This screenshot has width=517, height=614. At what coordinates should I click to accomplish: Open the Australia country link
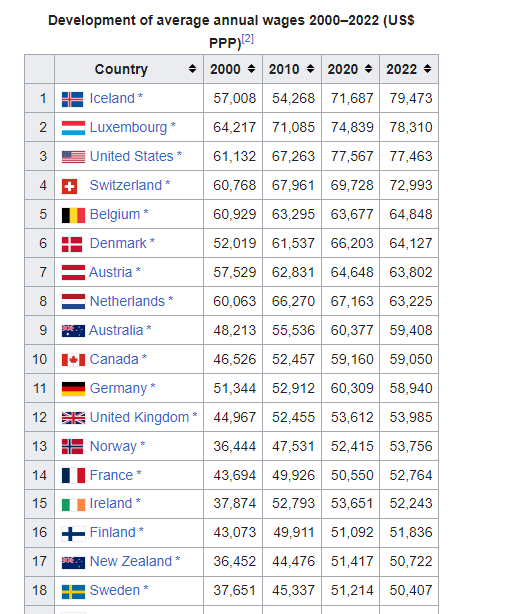[116, 330]
